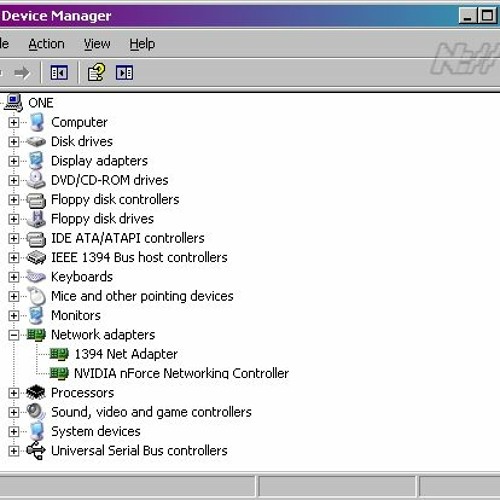Click the Mice and other pointing devices icon
Screen dimensions: 500x500
point(36,296)
